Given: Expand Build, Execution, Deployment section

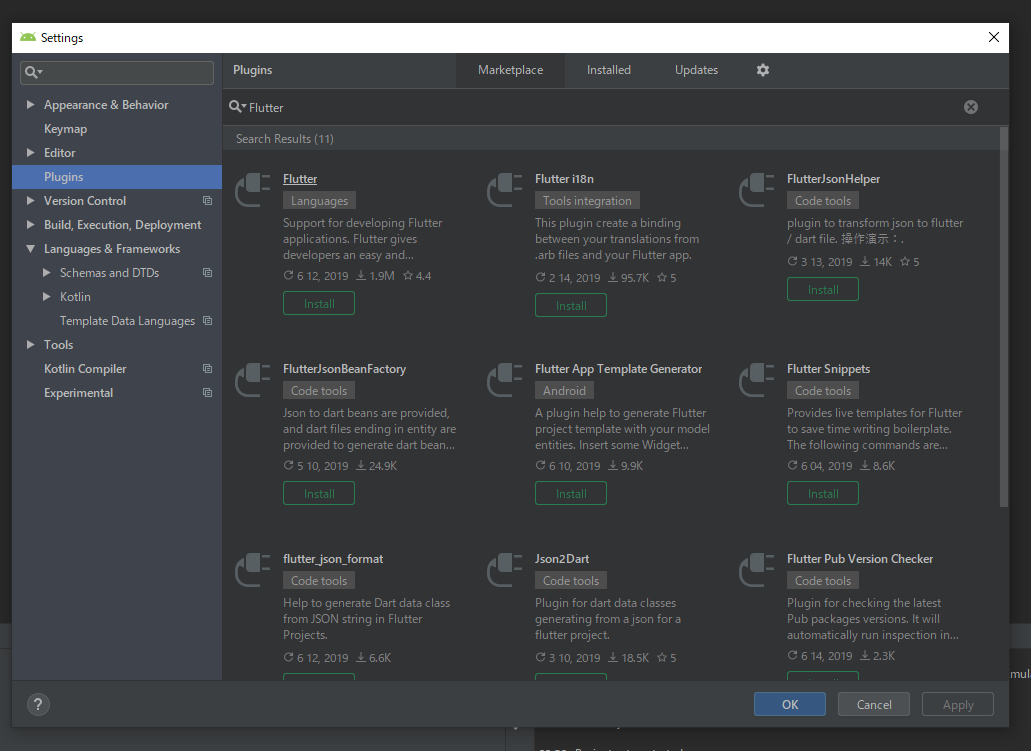Looking at the screenshot, I should (30, 224).
